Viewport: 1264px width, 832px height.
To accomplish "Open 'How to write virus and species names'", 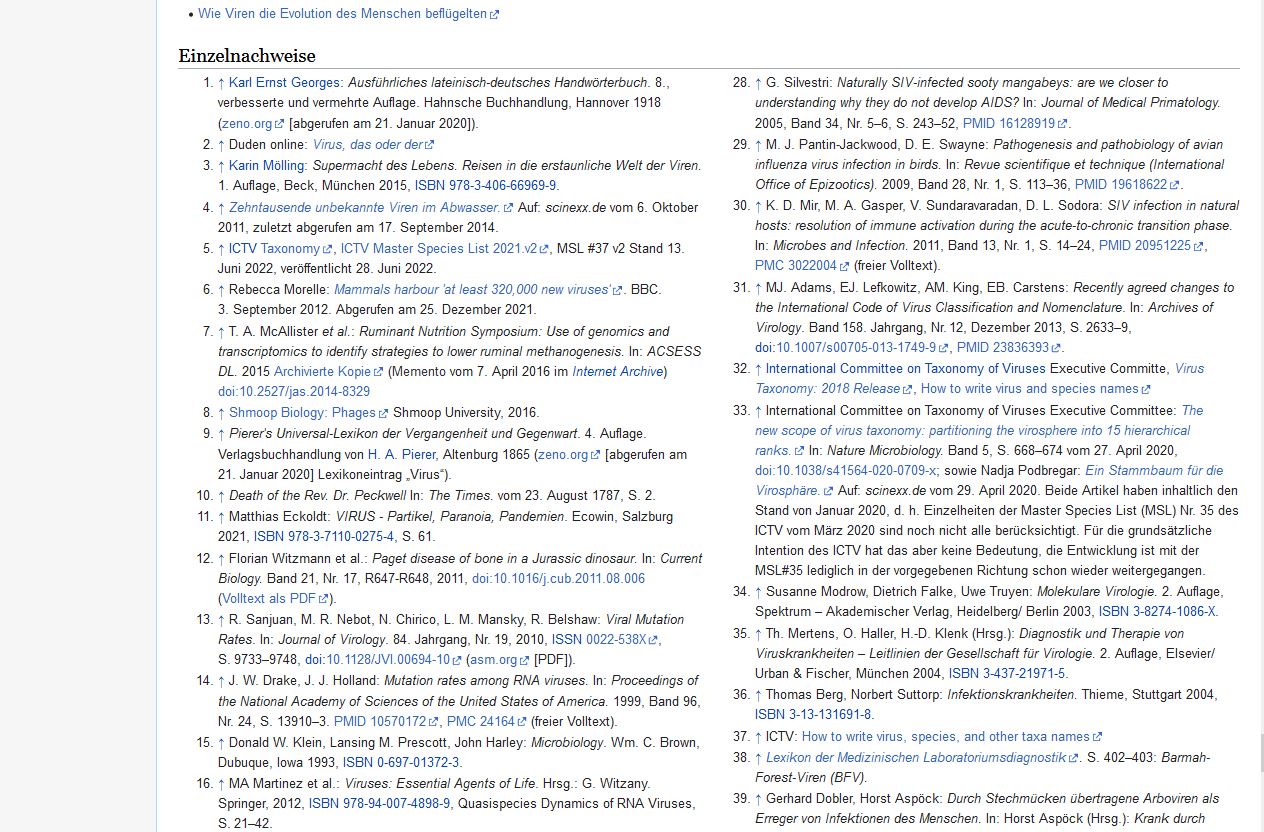I will (1029, 389).
